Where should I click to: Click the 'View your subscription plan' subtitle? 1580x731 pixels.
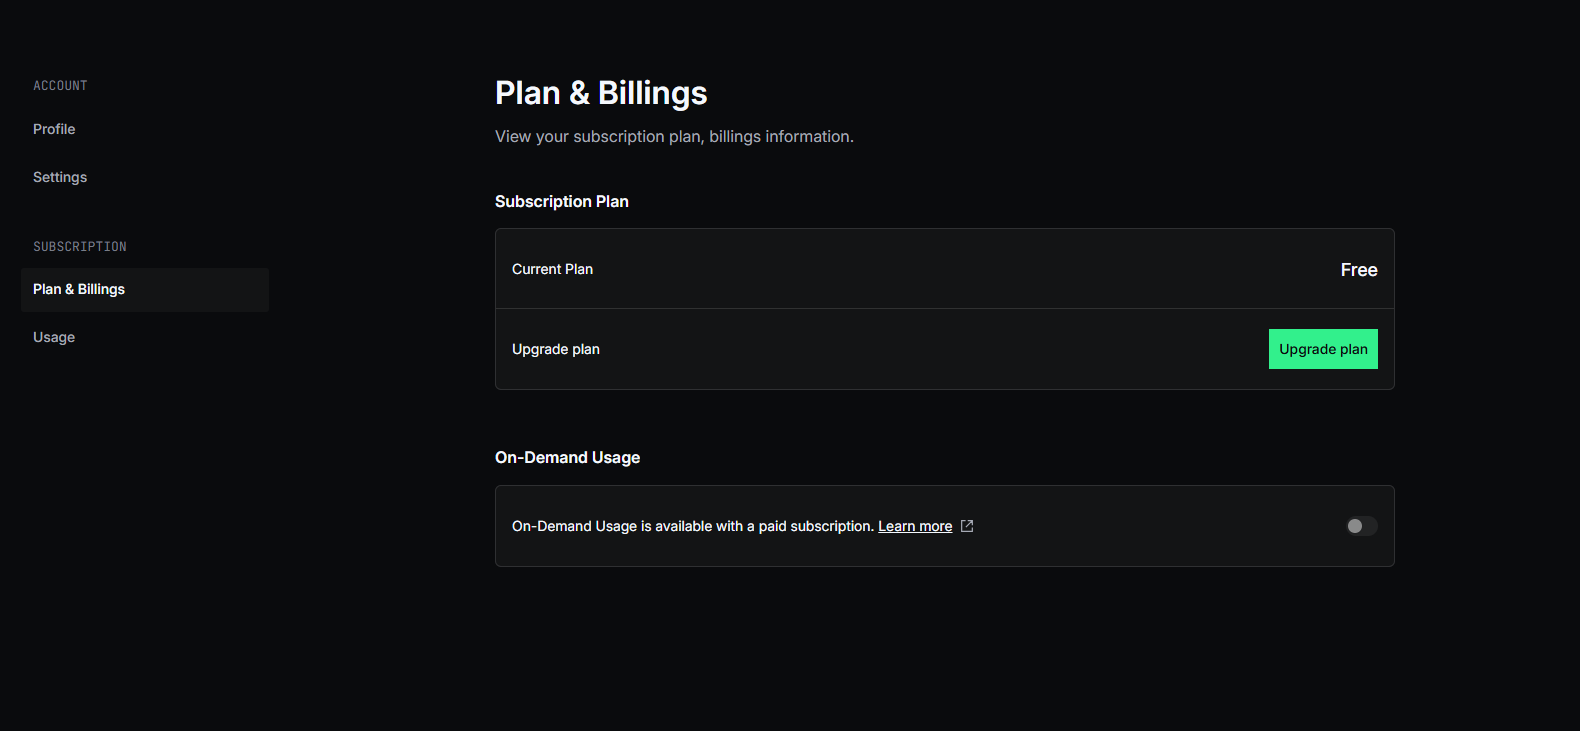point(673,136)
